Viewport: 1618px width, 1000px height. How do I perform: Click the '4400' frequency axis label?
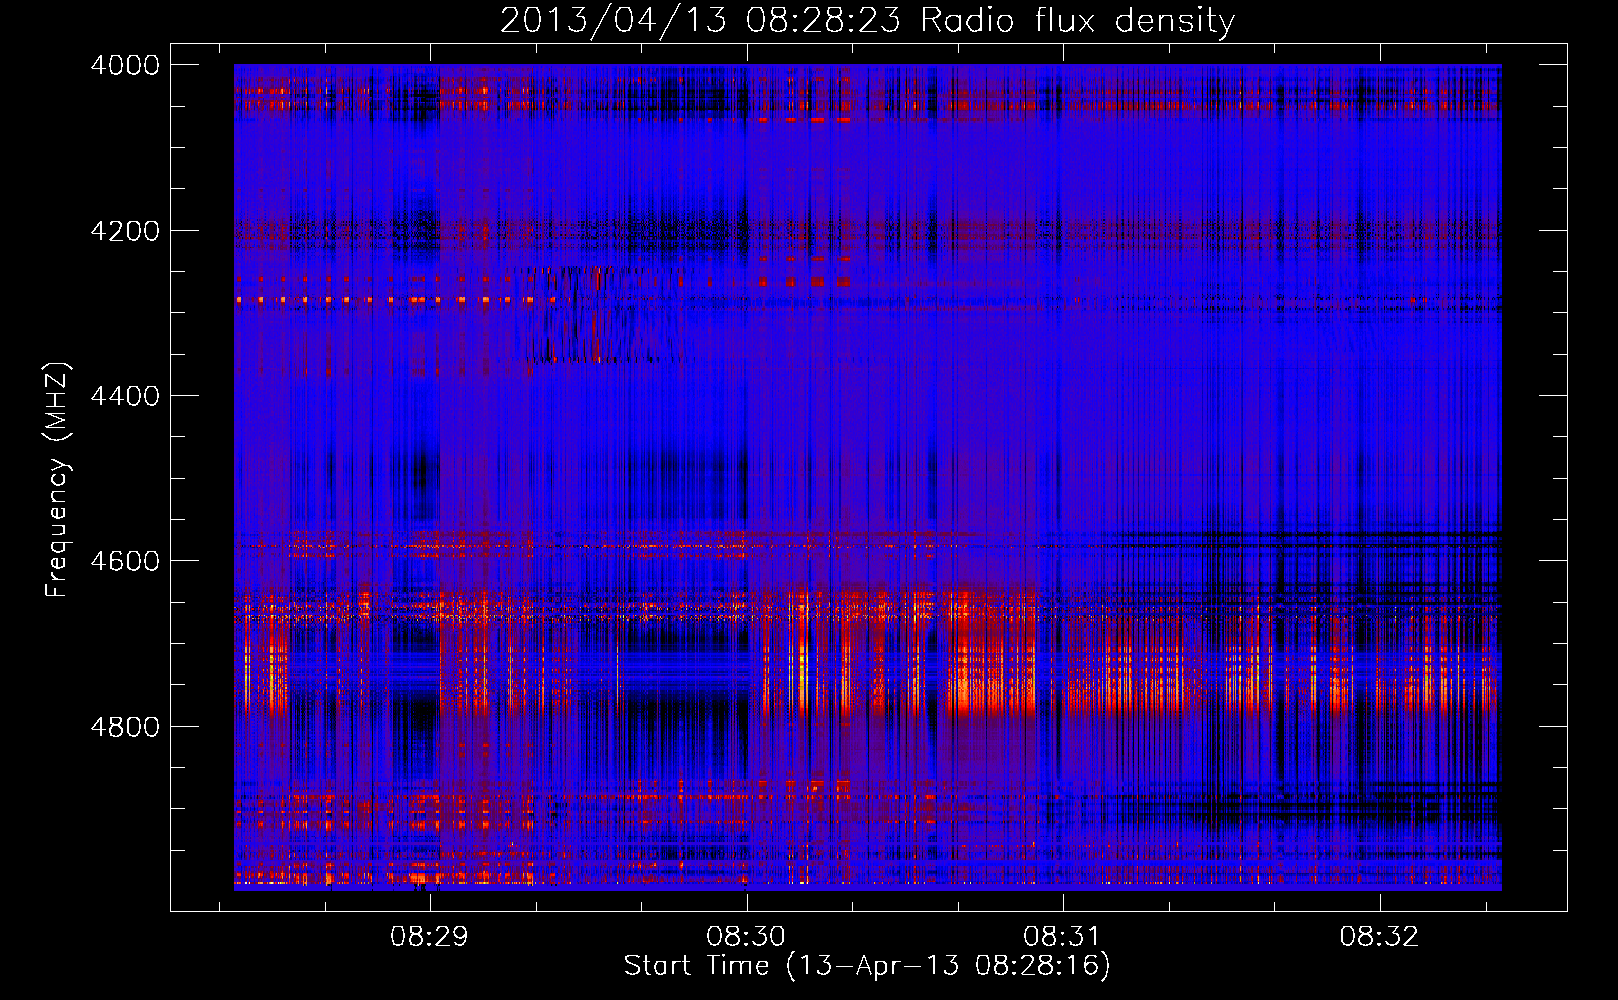(x=125, y=396)
